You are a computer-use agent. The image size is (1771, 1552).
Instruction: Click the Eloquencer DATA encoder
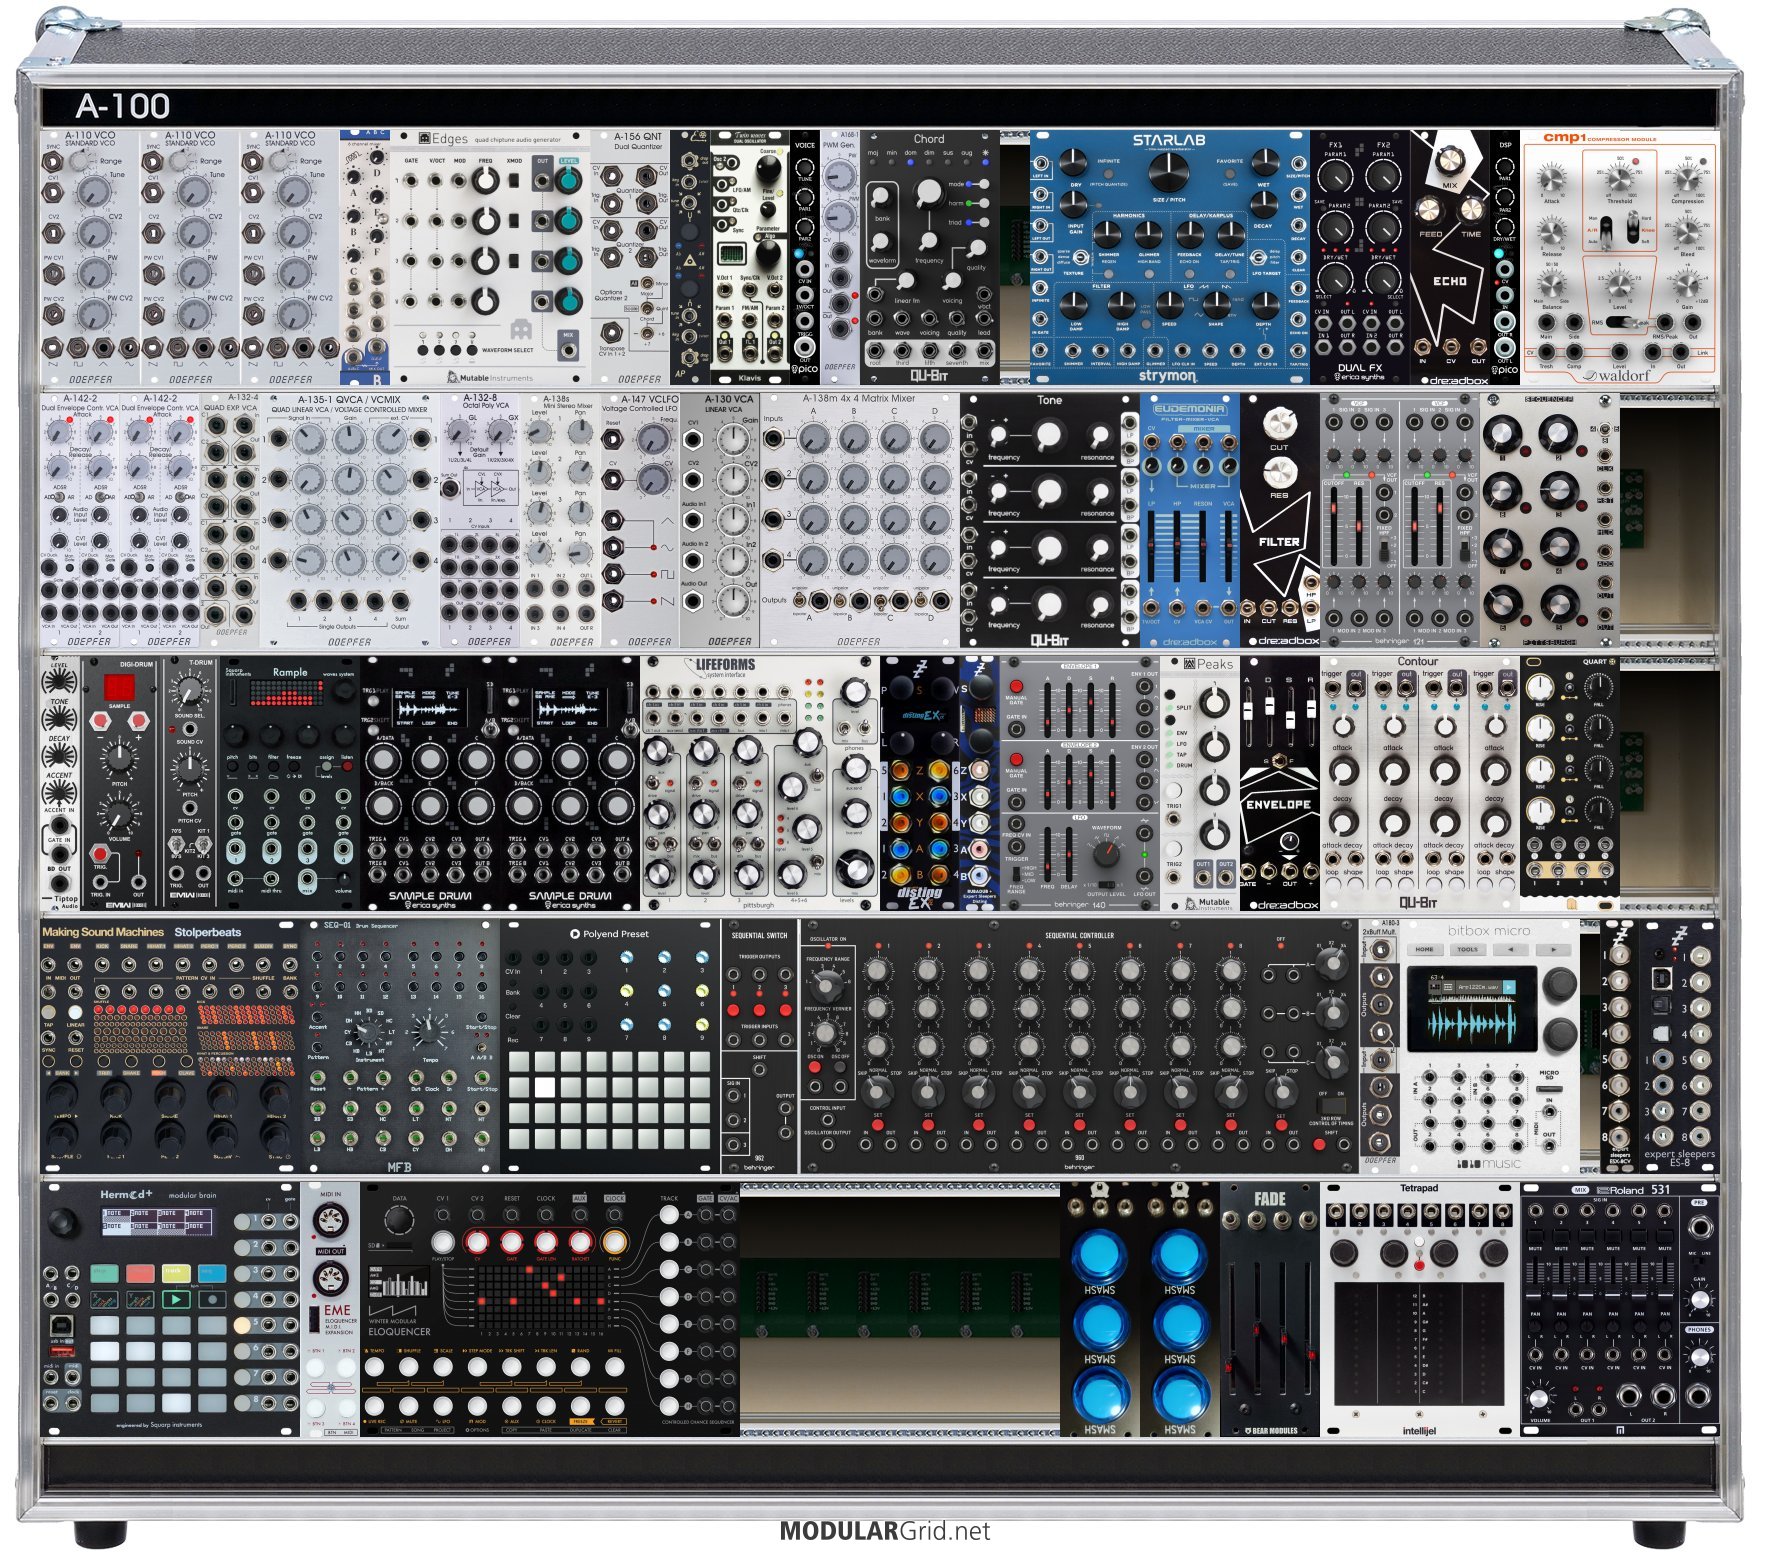399,1220
